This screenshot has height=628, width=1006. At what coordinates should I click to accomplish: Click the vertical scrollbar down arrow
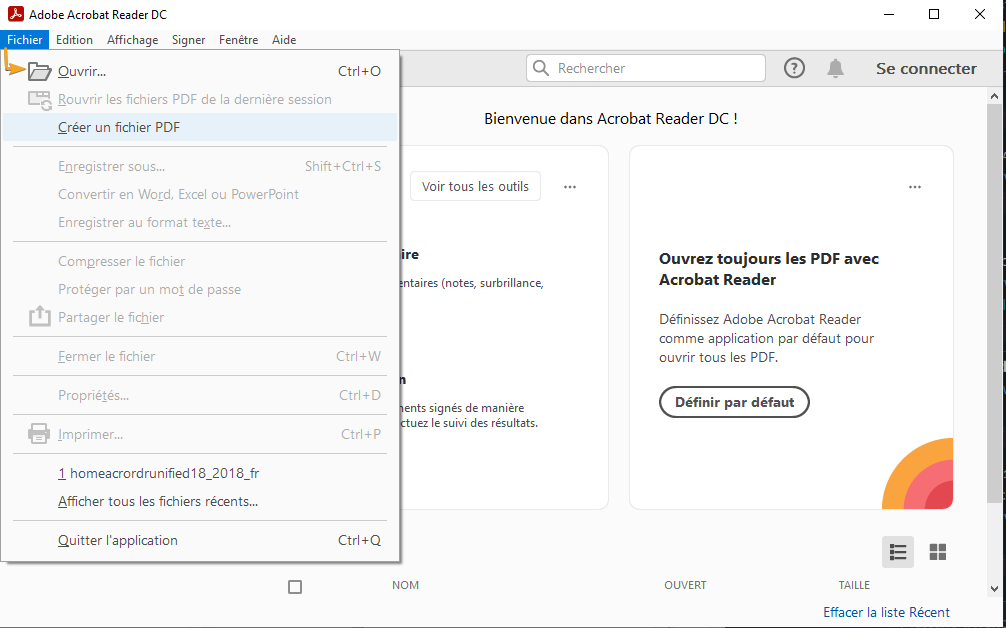(x=994, y=588)
